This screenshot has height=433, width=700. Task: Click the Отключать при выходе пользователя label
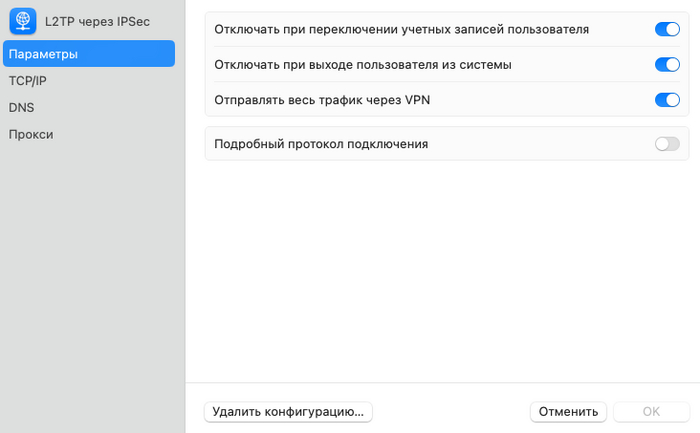[x=363, y=65]
